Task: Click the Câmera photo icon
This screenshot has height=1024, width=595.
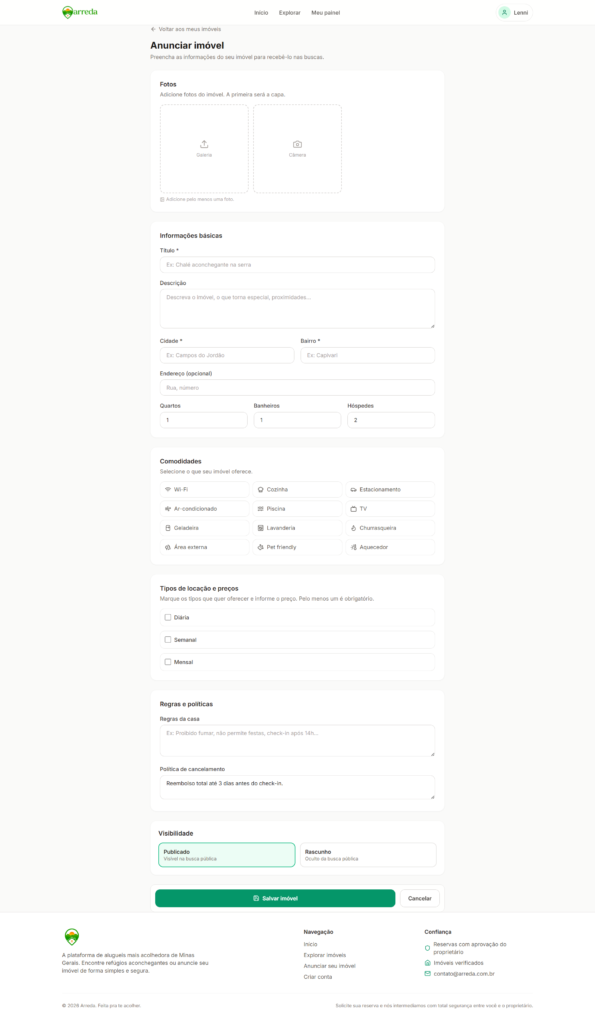Action: tap(297, 144)
